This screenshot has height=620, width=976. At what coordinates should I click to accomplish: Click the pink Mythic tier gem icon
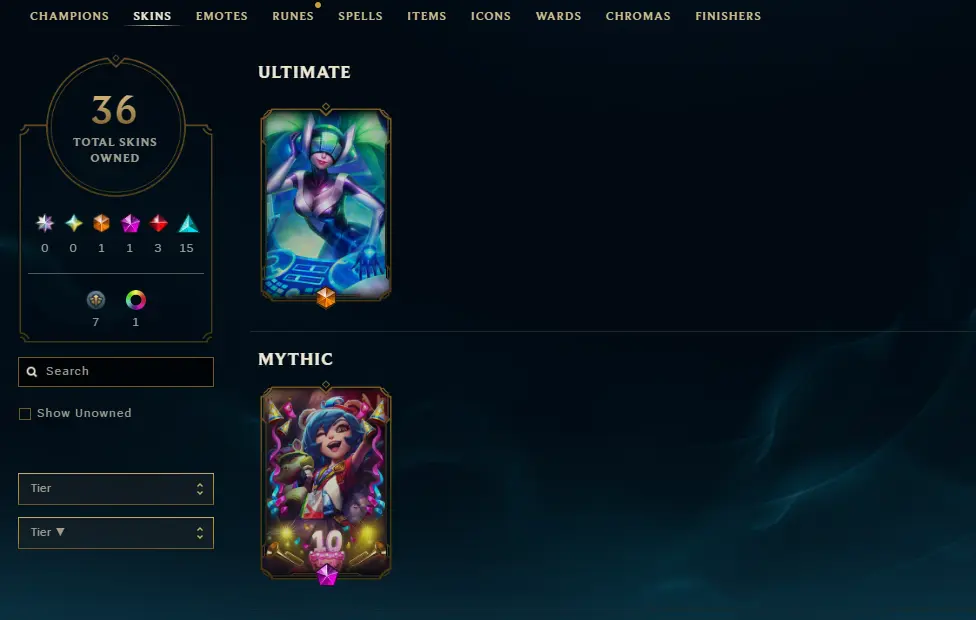point(130,223)
